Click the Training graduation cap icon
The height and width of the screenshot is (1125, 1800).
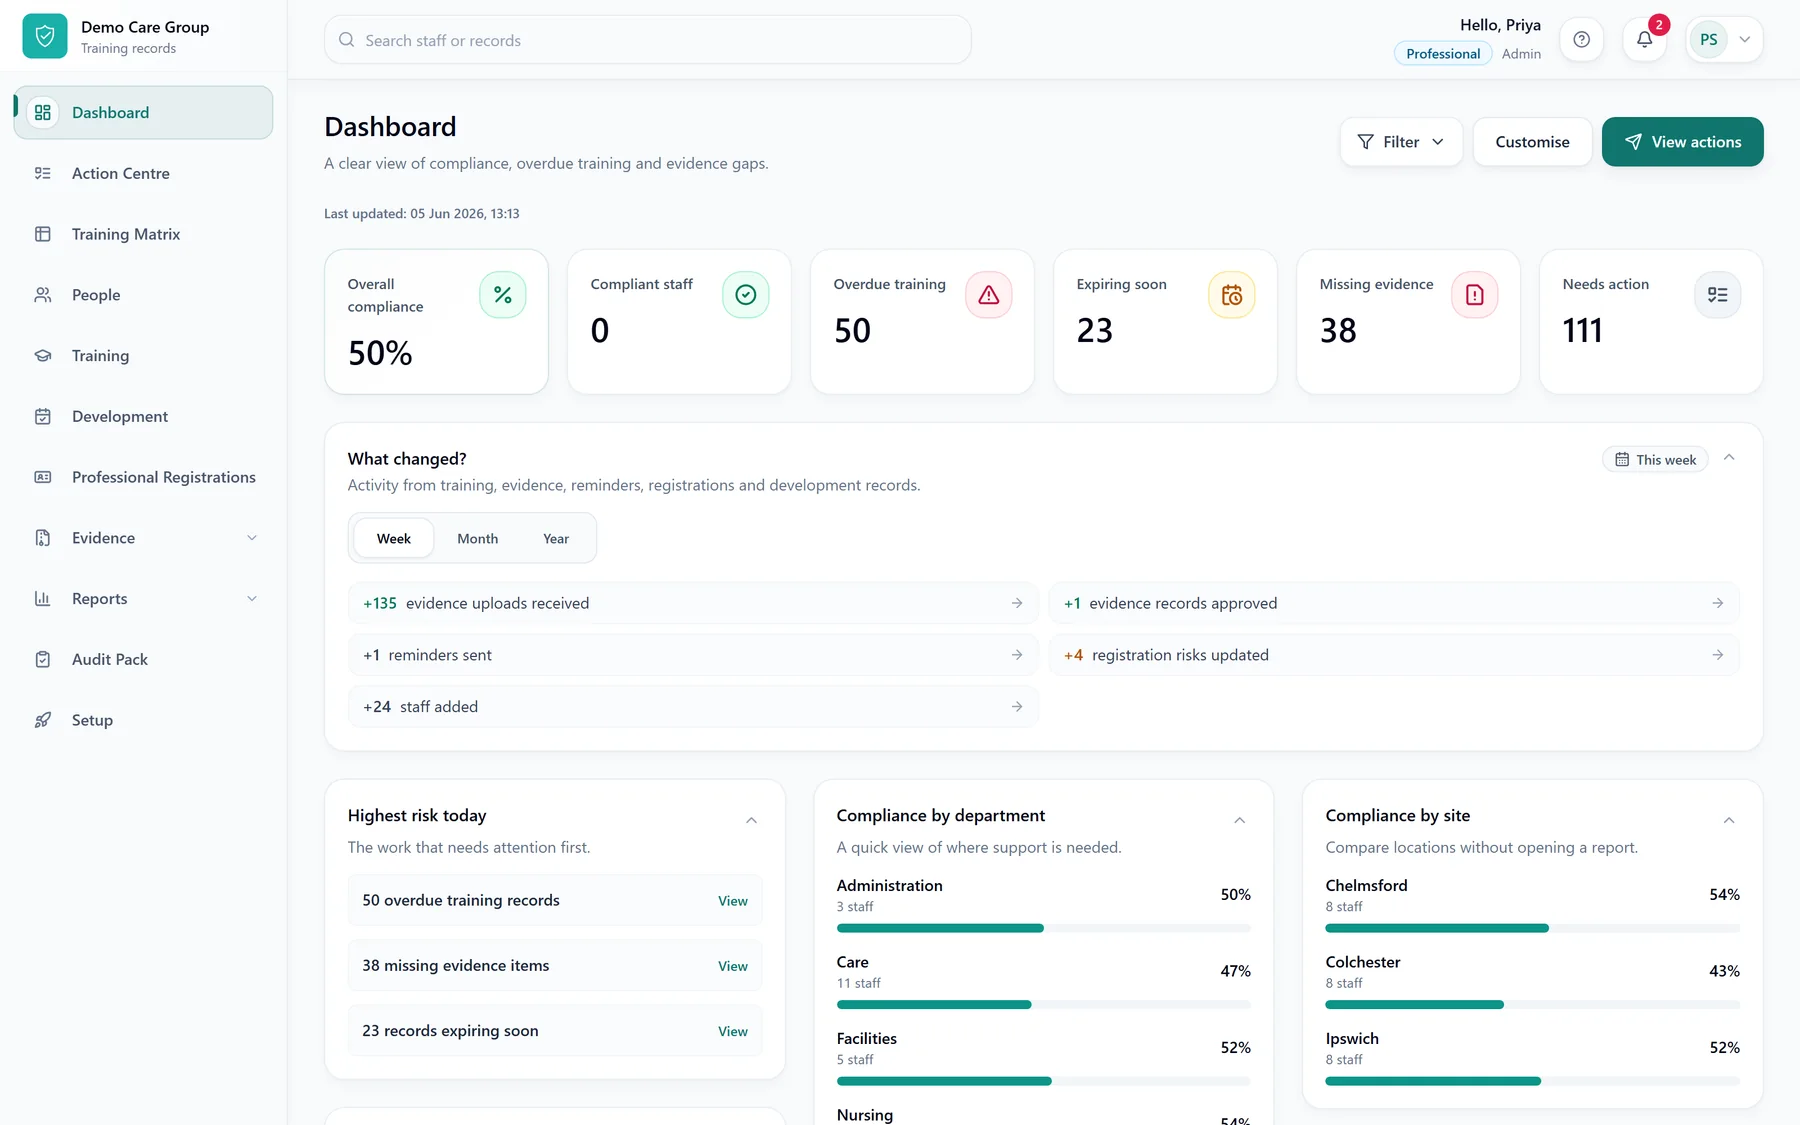pyautogui.click(x=43, y=356)
